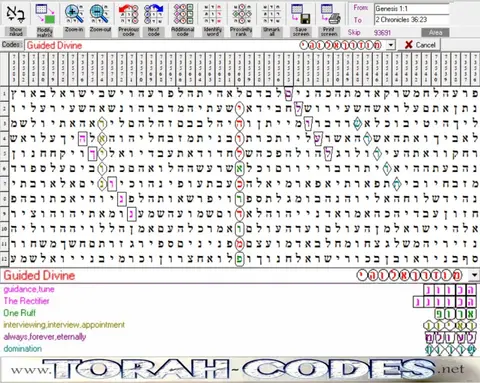Click the green circled letter in matrix row 12
Screen dimensions: 480x383
click(239, 258)
